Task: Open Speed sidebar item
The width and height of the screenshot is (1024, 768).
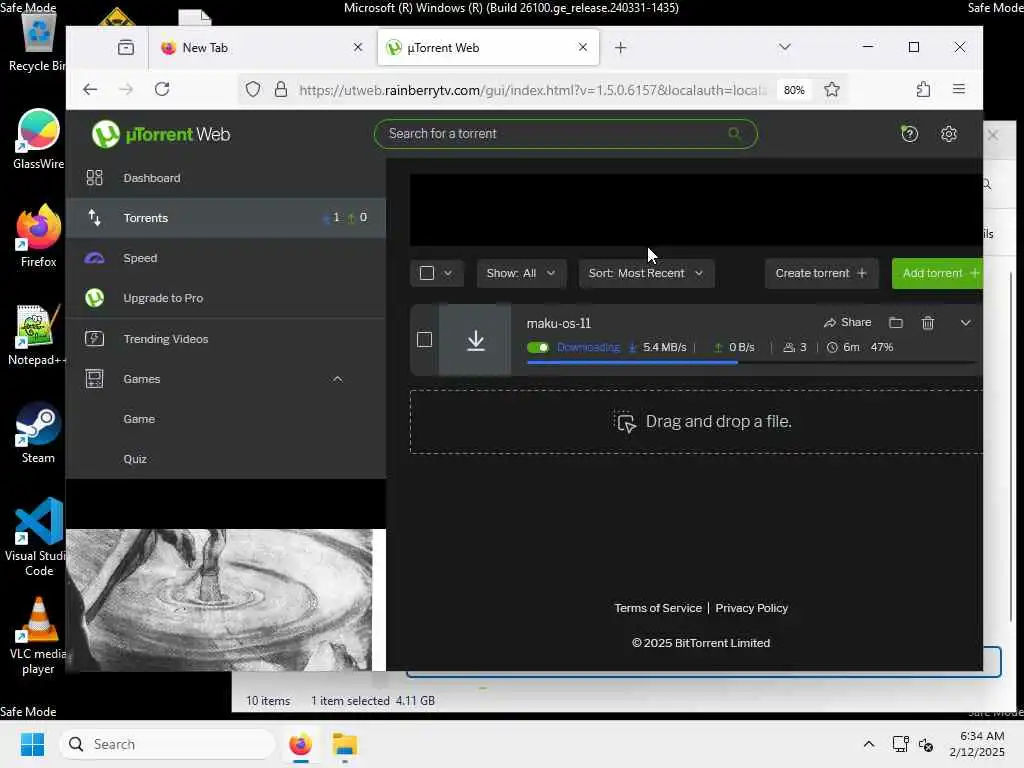Action: 226,258
